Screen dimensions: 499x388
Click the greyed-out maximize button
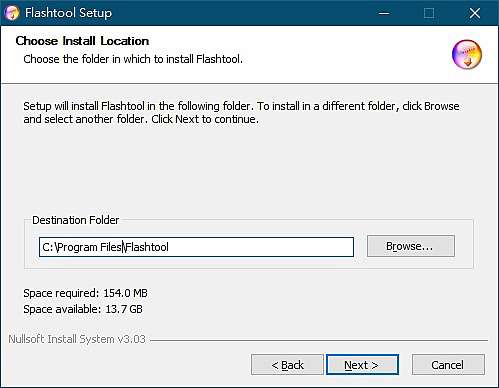[429, 13]
